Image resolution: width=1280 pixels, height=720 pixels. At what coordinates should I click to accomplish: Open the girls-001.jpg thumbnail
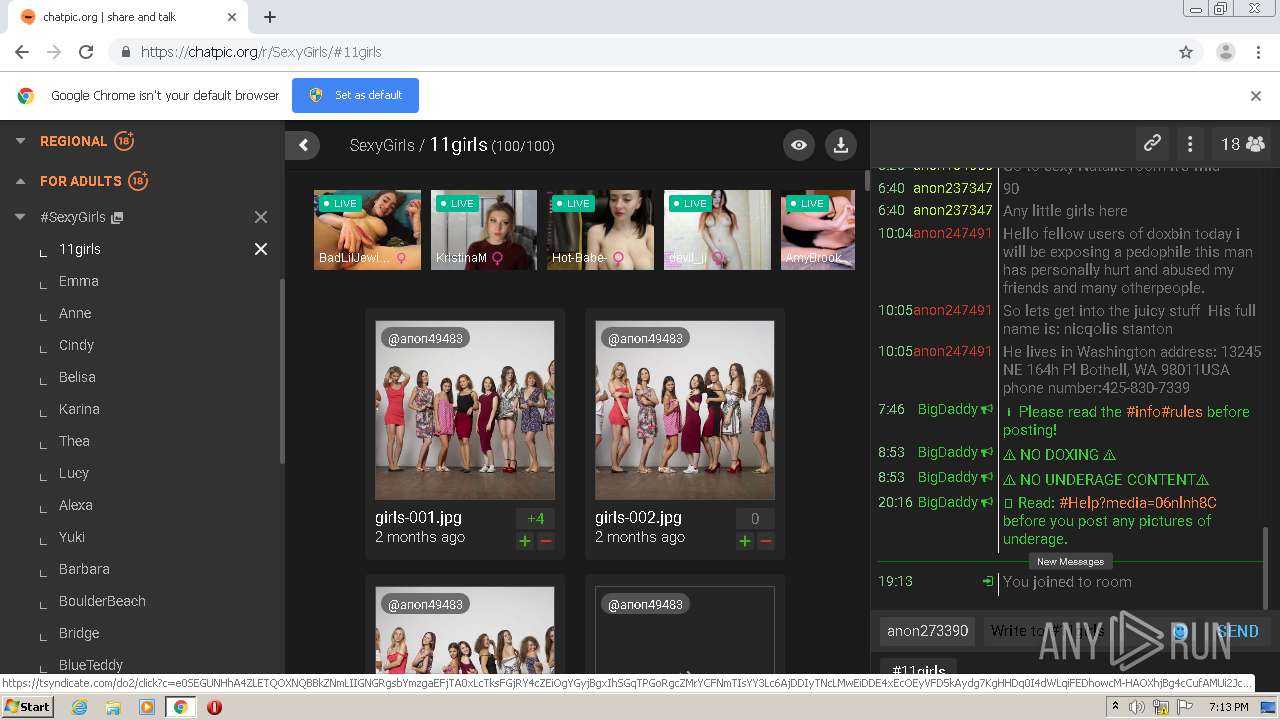point(465,410)
